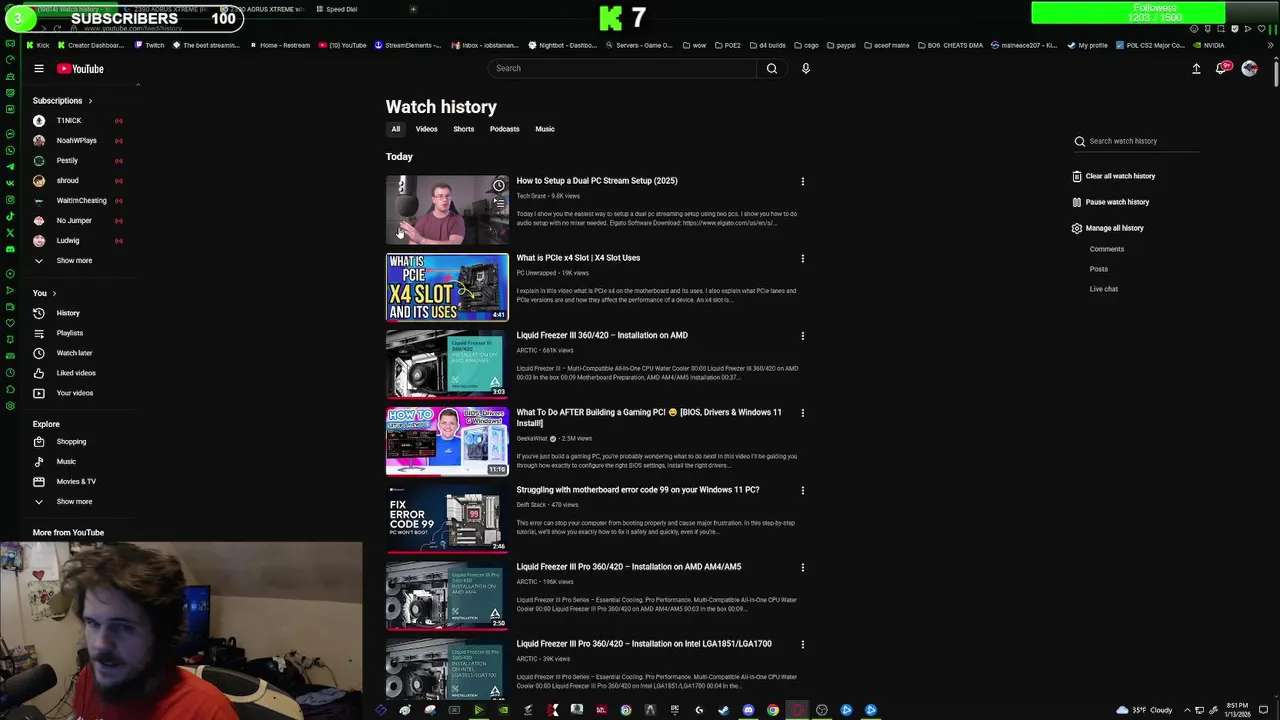Expand Show more under Subscriptions
1280x720 pixels.
tap(74, 260)
